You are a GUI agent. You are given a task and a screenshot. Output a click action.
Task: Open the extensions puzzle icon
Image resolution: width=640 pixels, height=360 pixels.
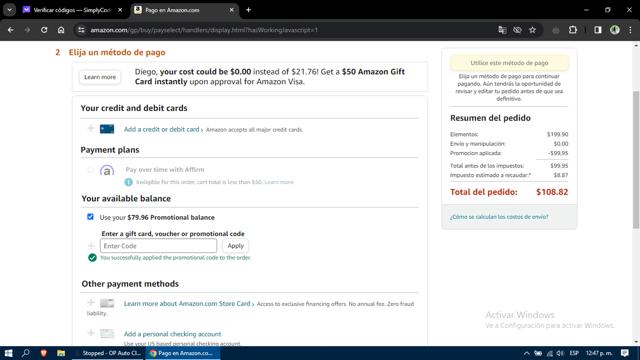tap(573, 30)
